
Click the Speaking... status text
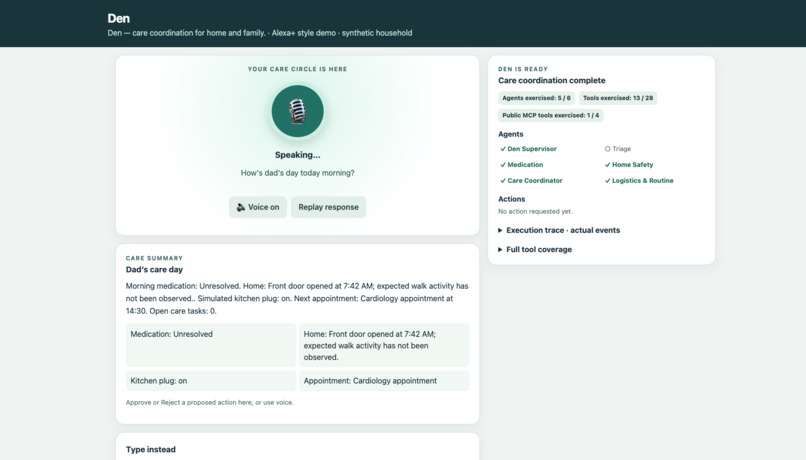[298, 155]
